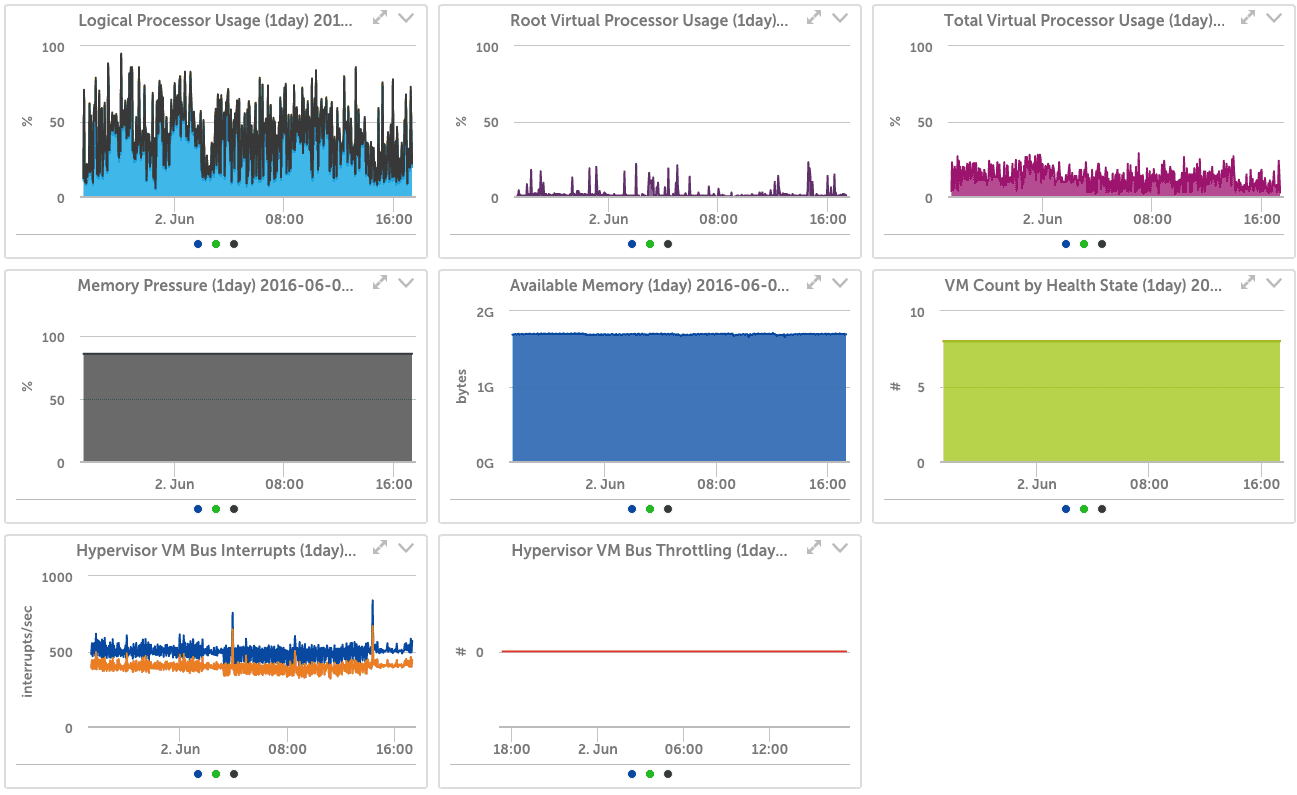Expand the Total Virtual Processor Usage widget

[1248, 18]
